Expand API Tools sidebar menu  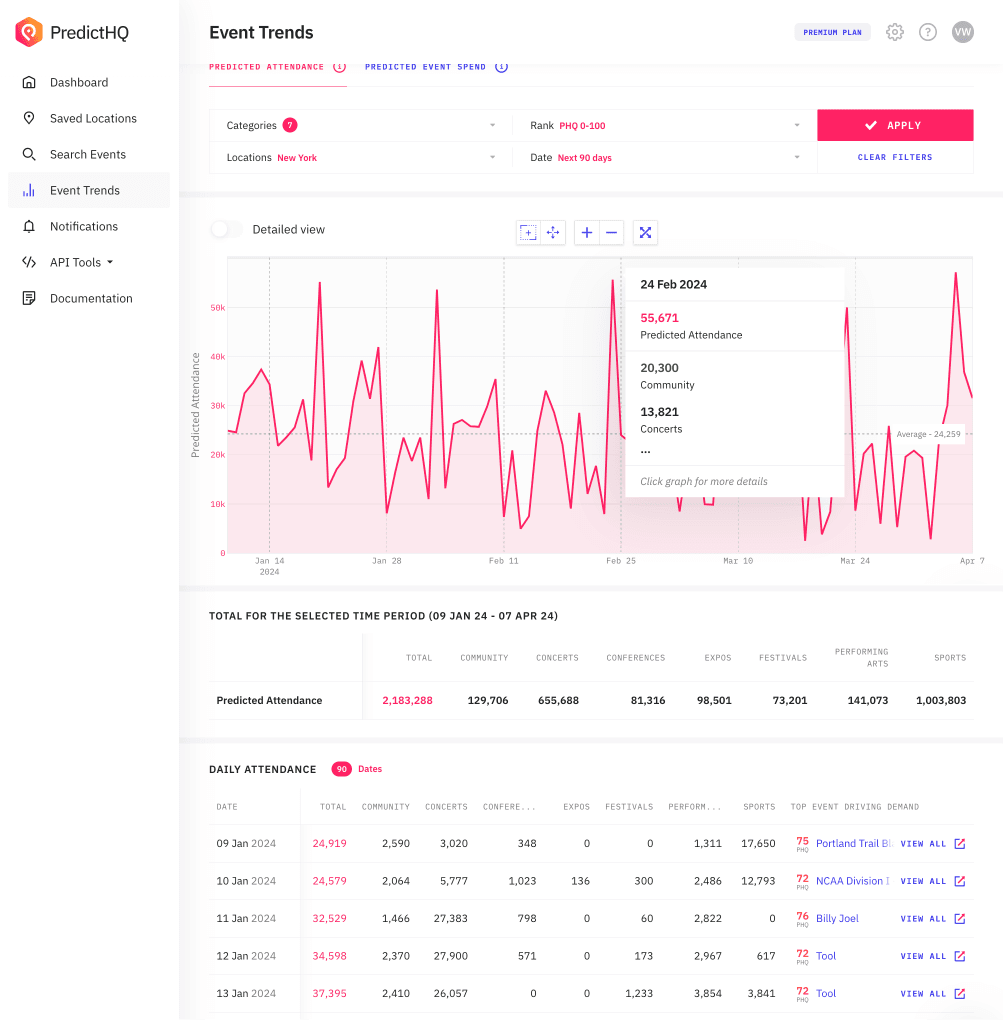[x=81, y=262]
